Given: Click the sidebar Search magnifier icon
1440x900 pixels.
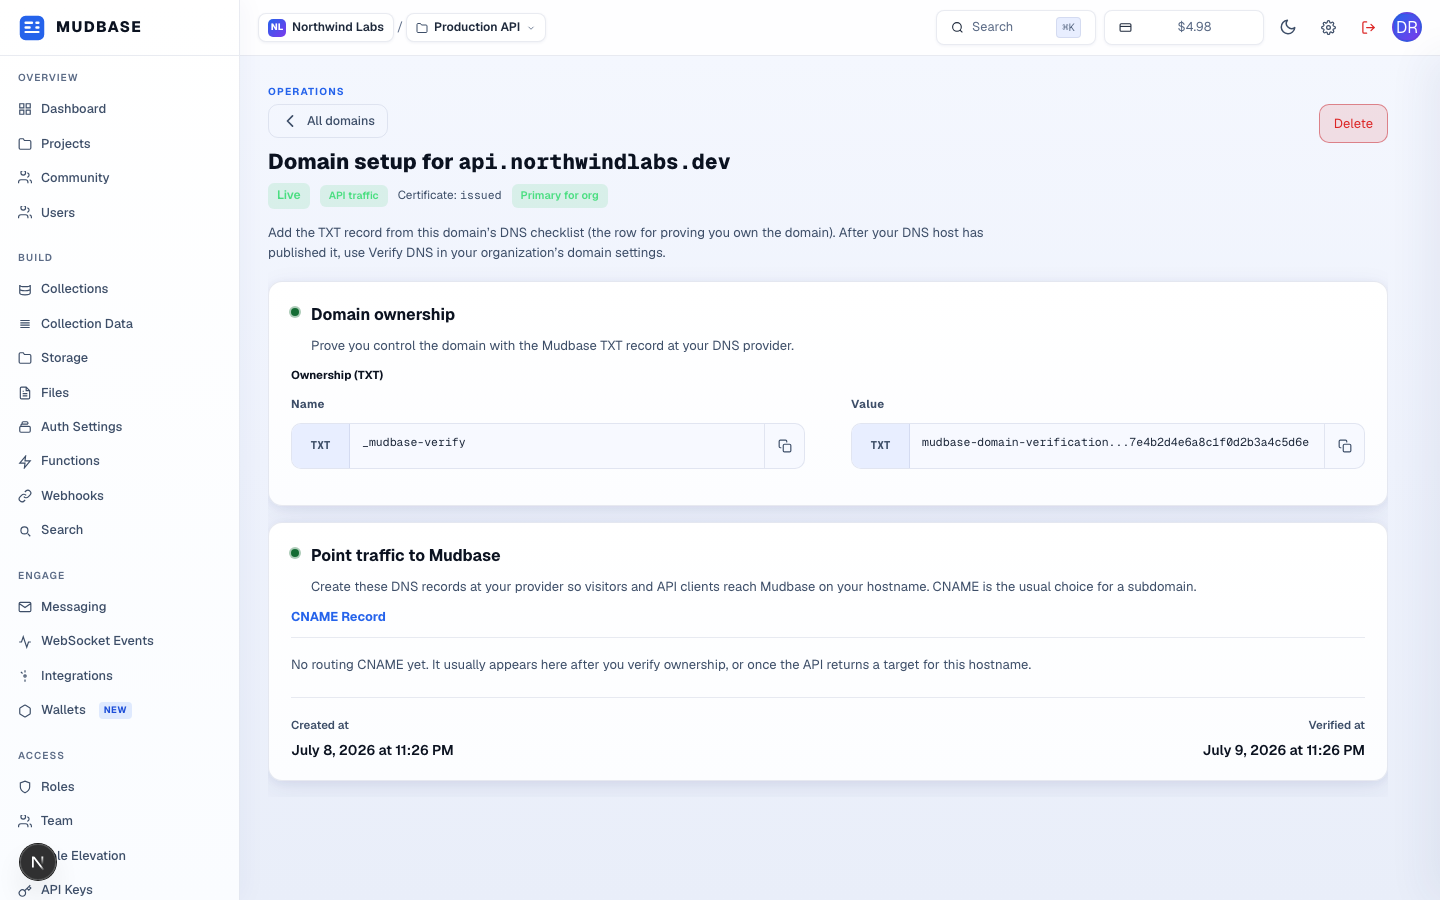Looking at the screenshot, I should 25,530.
